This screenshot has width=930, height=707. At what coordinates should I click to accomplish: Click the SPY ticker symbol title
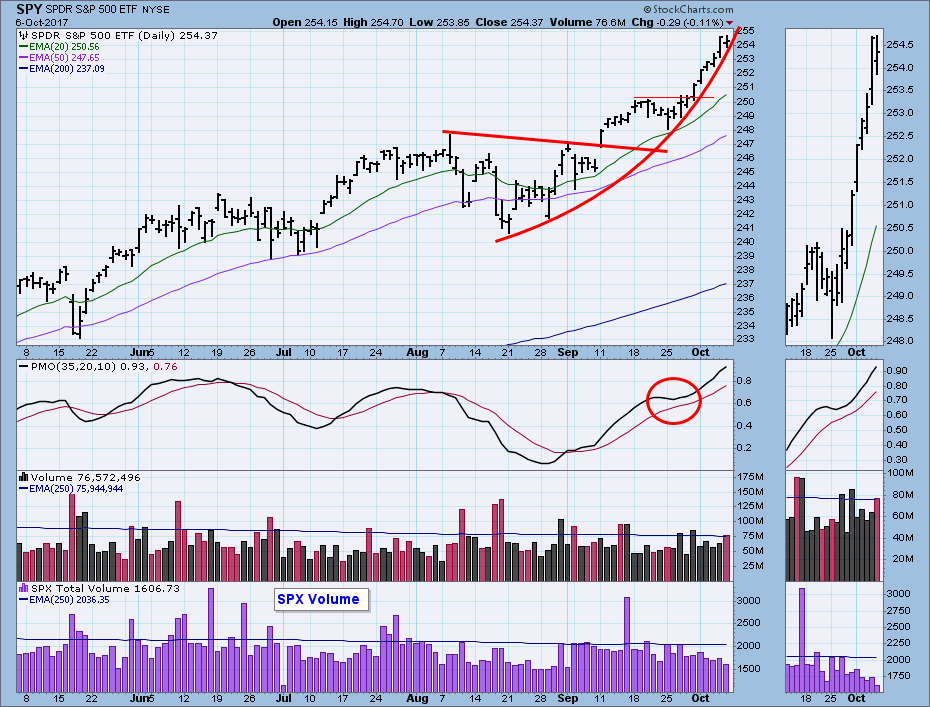coord(29,9)
